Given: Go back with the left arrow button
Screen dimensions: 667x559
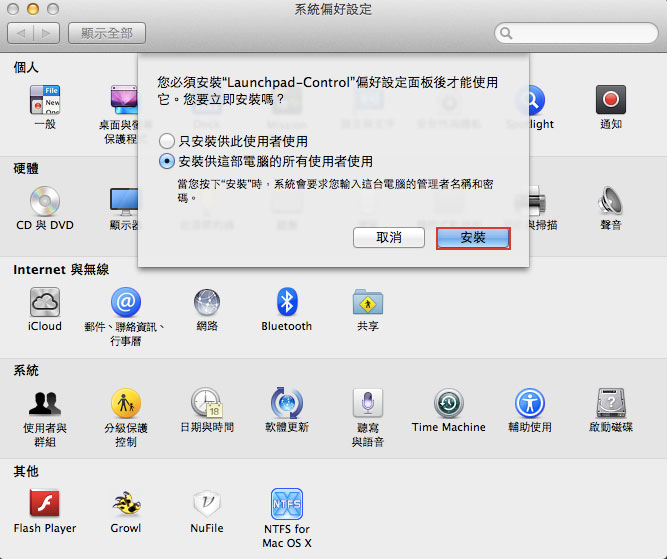Looking at the screenshot, I should pyautogui.click(x=21, y=33).
